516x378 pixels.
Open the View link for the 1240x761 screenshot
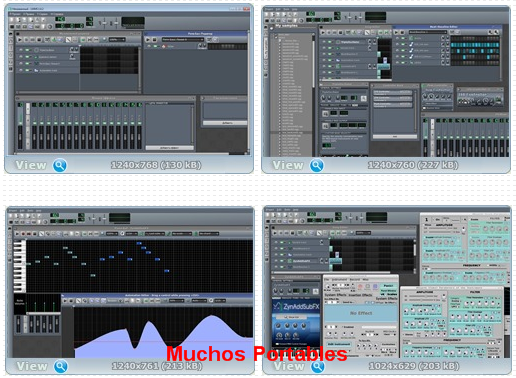(32, 366)
